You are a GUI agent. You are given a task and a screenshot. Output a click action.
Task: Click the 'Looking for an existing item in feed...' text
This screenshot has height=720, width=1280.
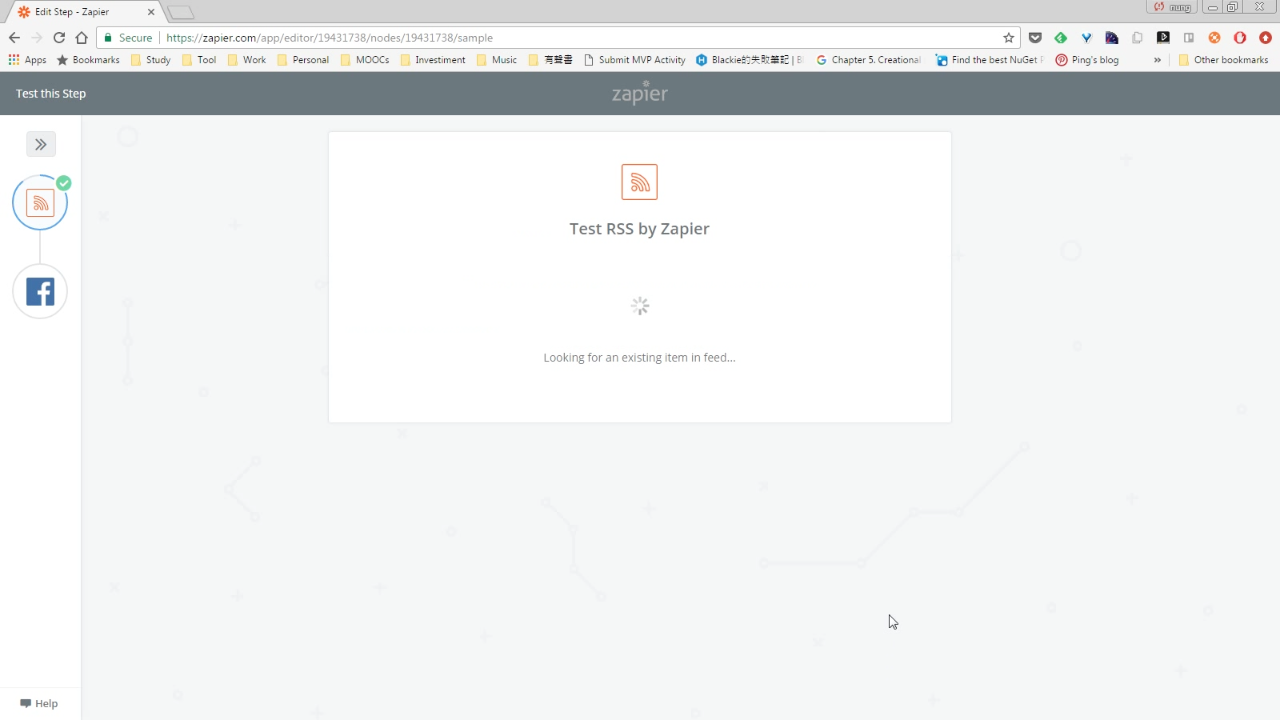pyautogui.click(x=639, y=357)
